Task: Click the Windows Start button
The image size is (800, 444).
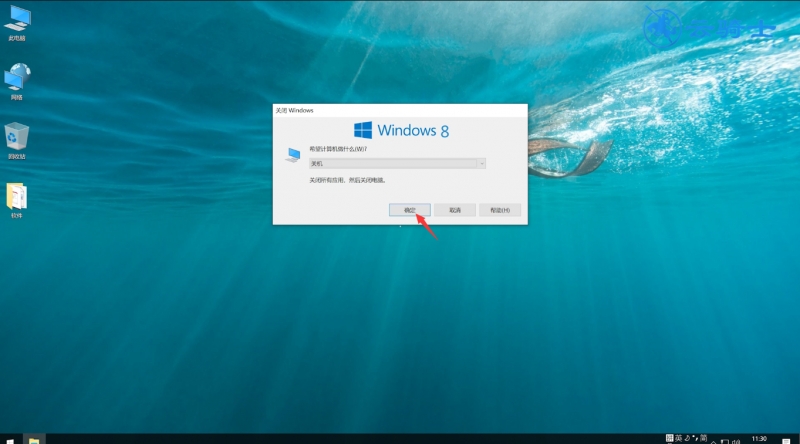Action: click(x=10, y=441)
